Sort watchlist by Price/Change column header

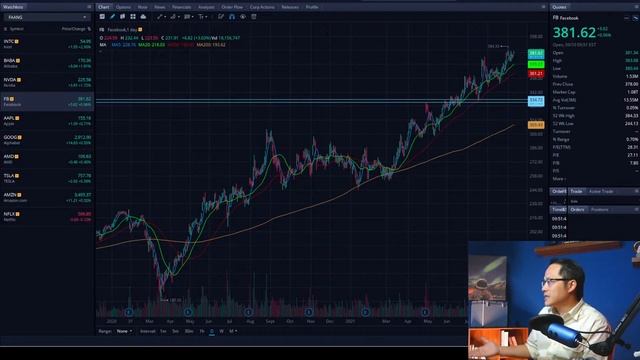coord(76,29)
